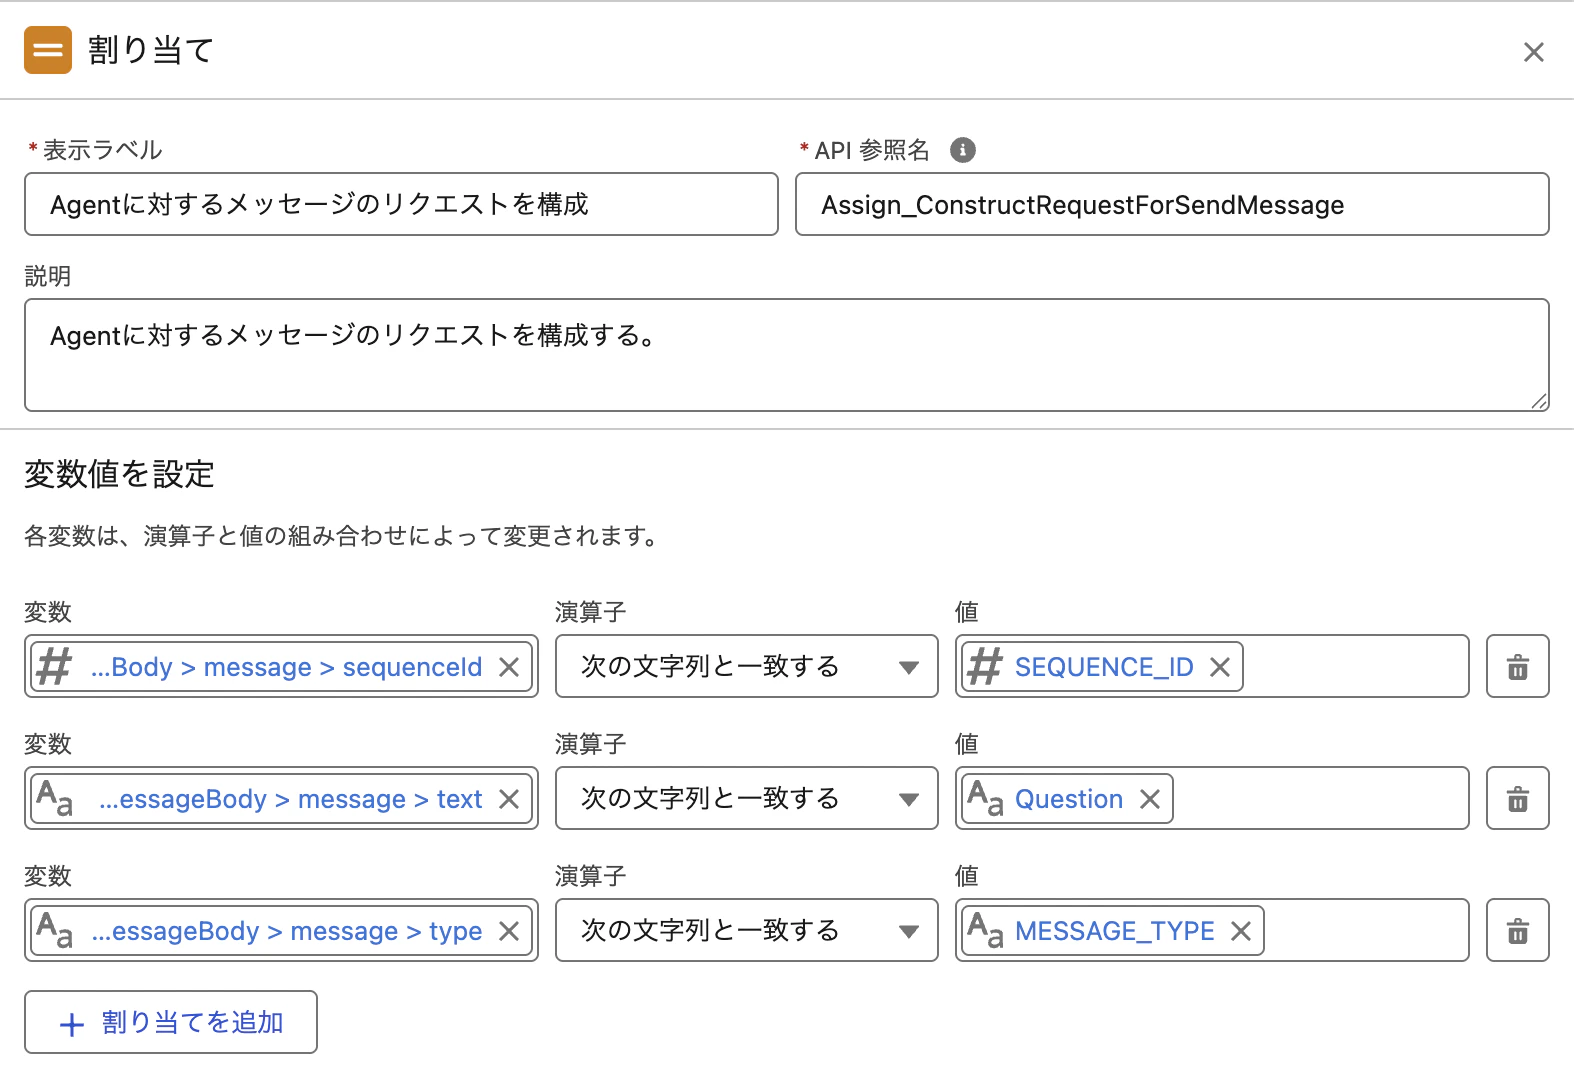Open operator dropdown for message type row

747,930
